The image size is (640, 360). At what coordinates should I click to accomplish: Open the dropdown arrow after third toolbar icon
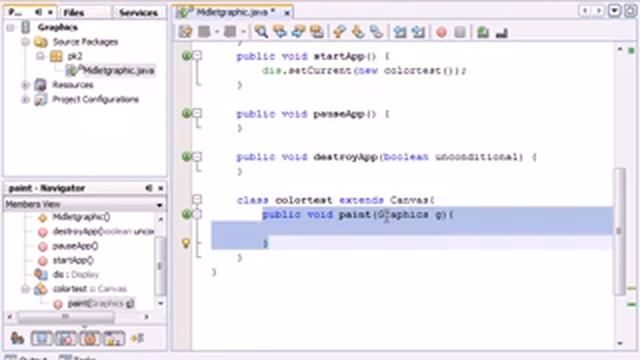(x=243, y=31)
